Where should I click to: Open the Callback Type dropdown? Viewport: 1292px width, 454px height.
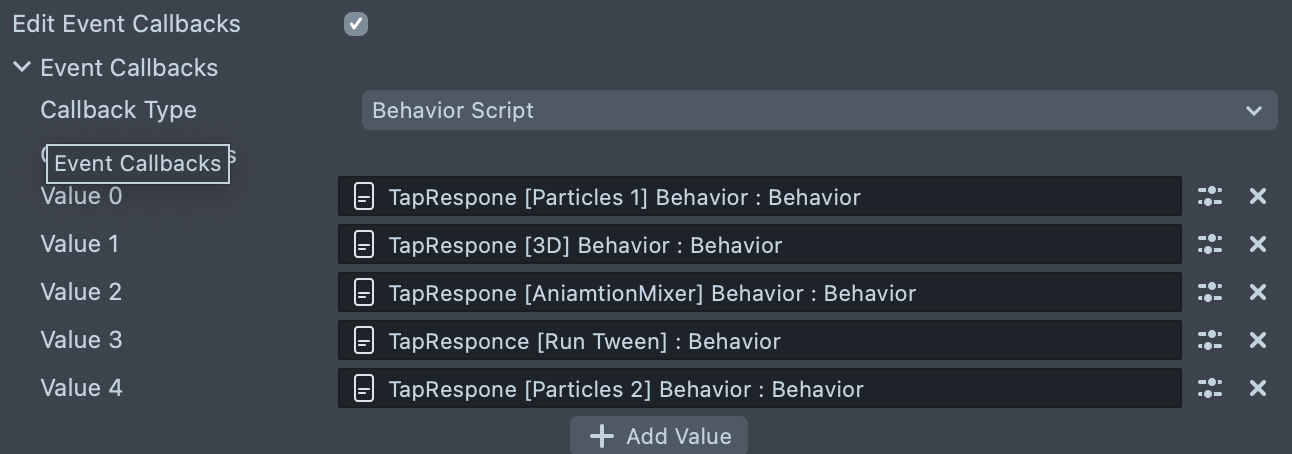[x=818, y=110]
